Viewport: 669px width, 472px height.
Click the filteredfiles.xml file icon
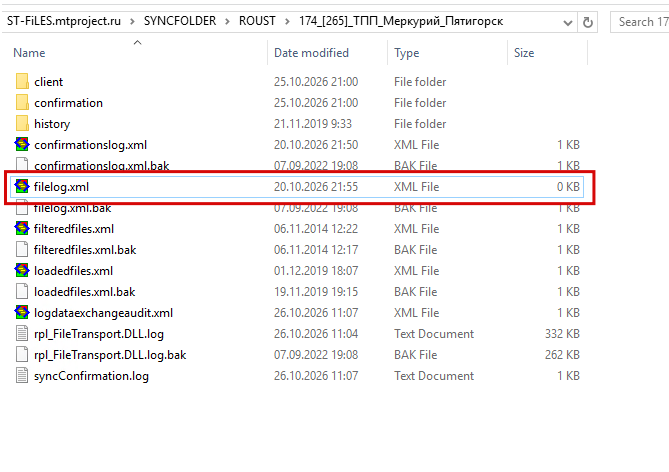point(22,228)
